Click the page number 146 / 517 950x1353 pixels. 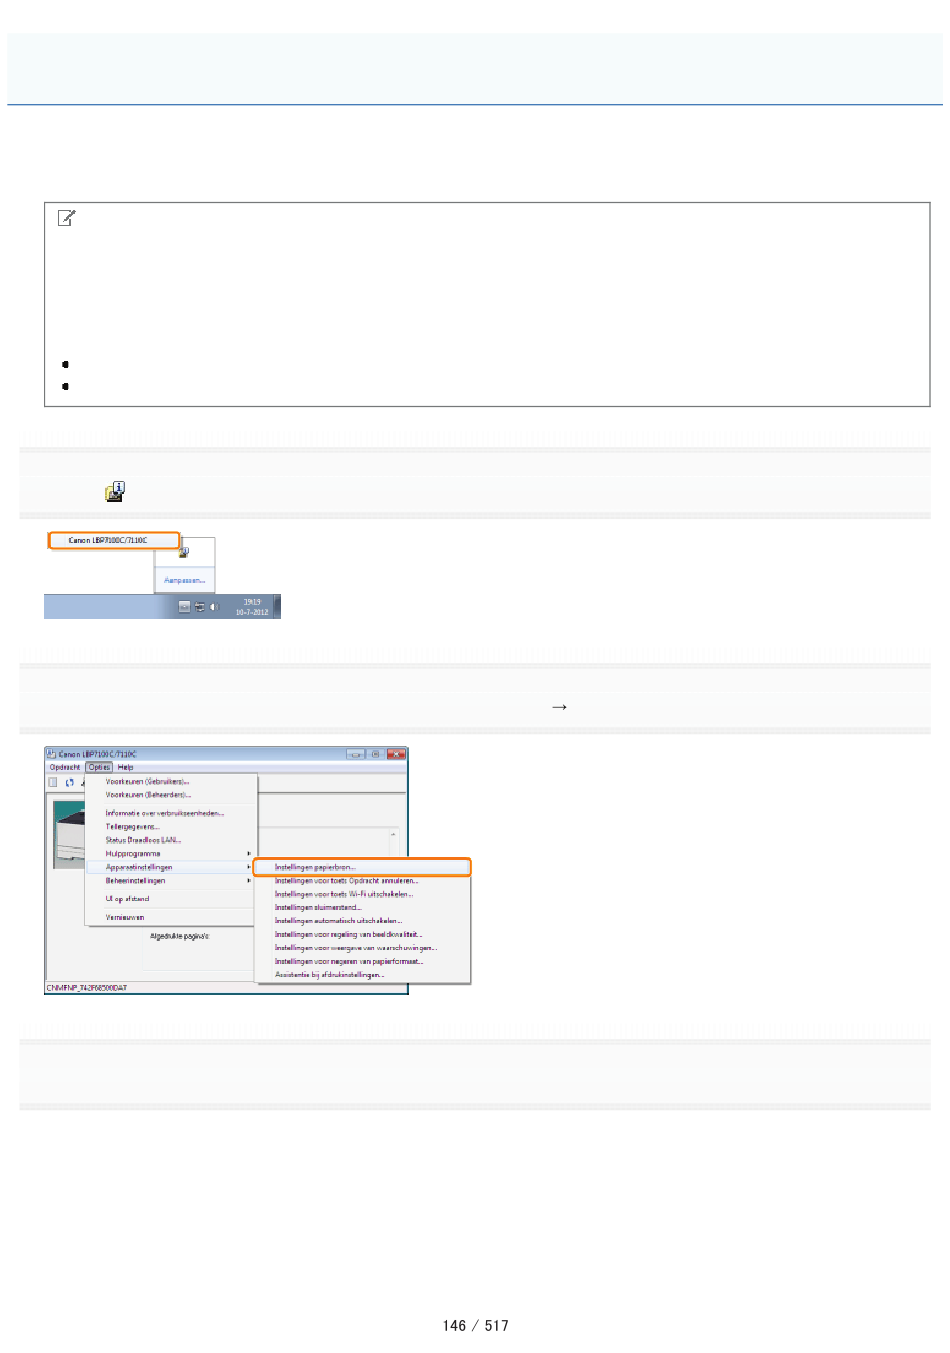click(476, 1326)
